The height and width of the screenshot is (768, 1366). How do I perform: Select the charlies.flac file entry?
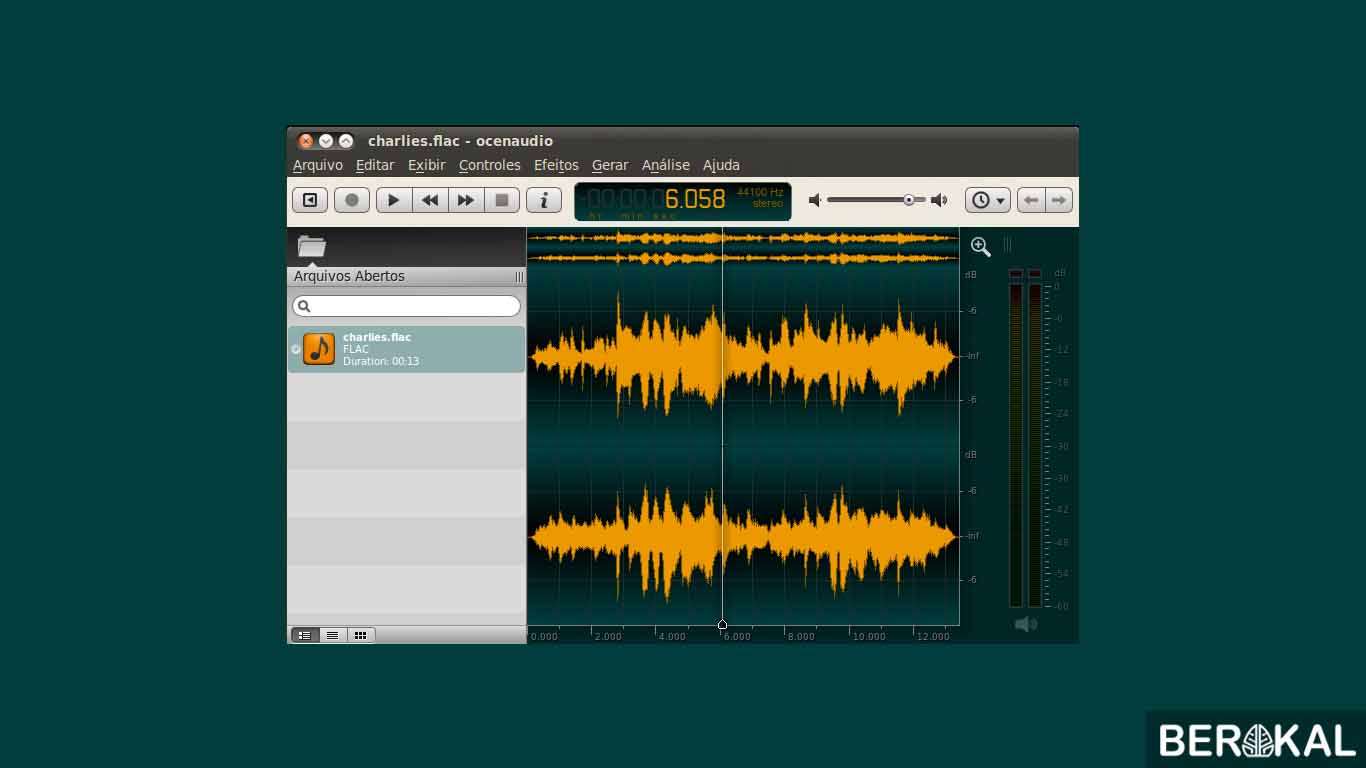406,349
